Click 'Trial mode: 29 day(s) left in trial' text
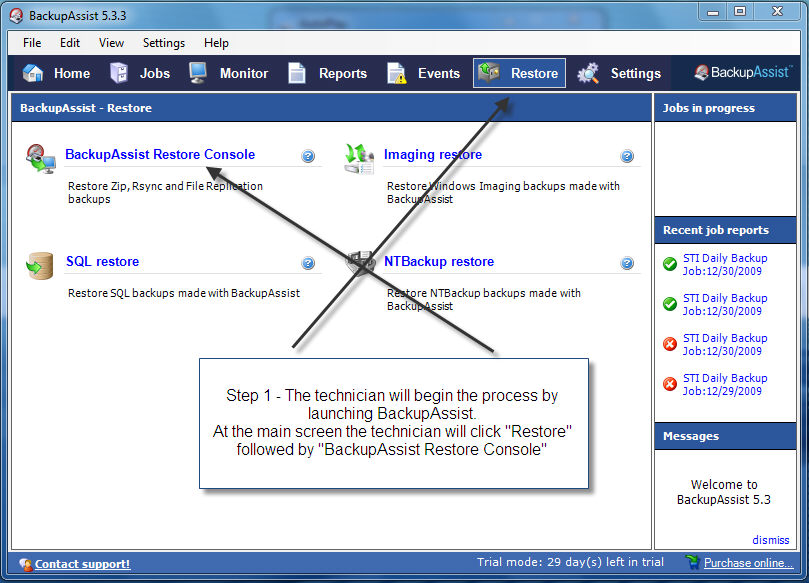 point(570,562)
